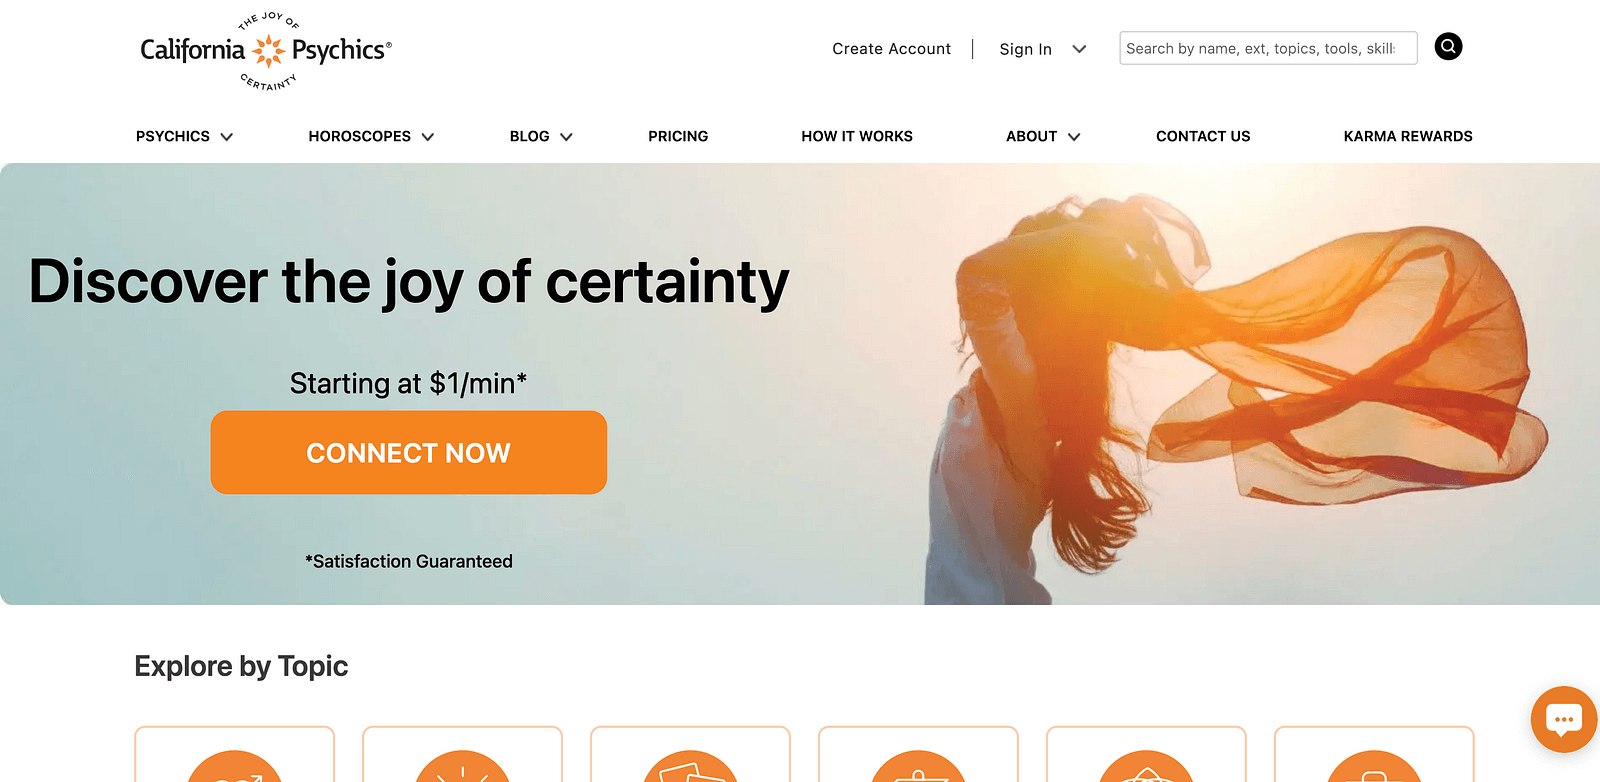Focus the psychic search input field
Viewport: 1600px width, 782px height.
(1268, 48)
